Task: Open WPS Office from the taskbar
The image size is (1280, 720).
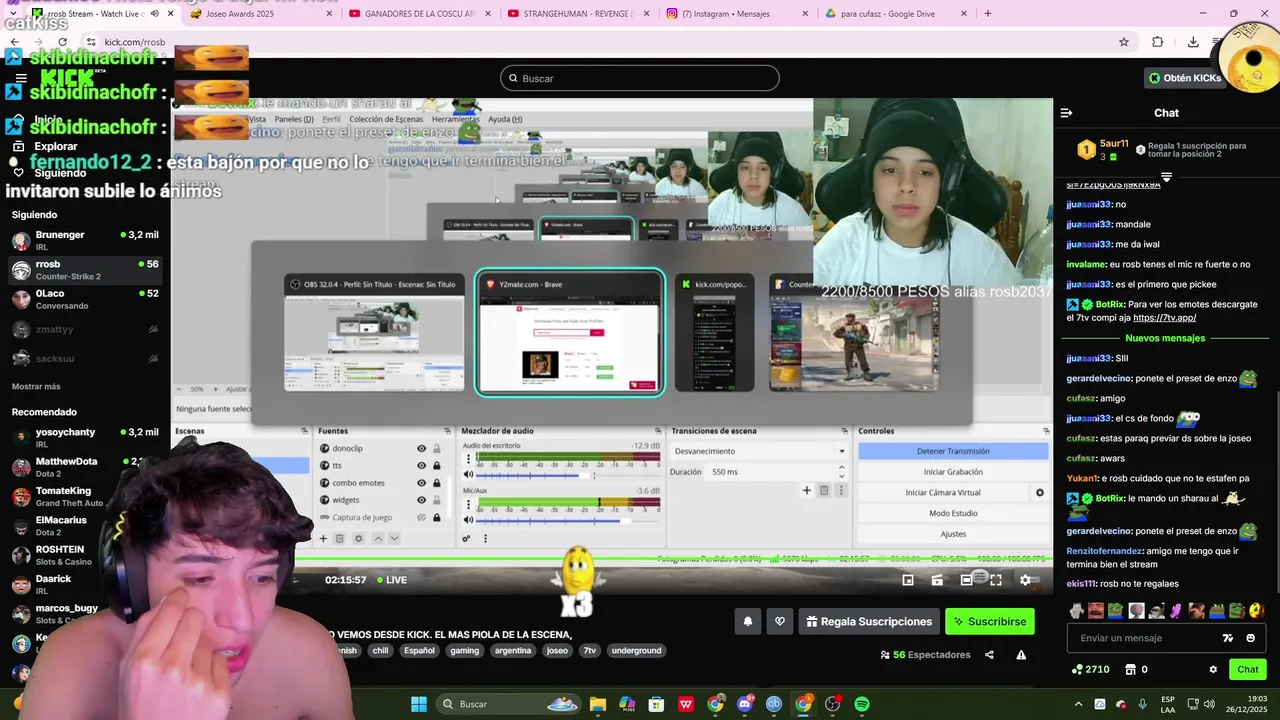Action: tap(686, 704)
